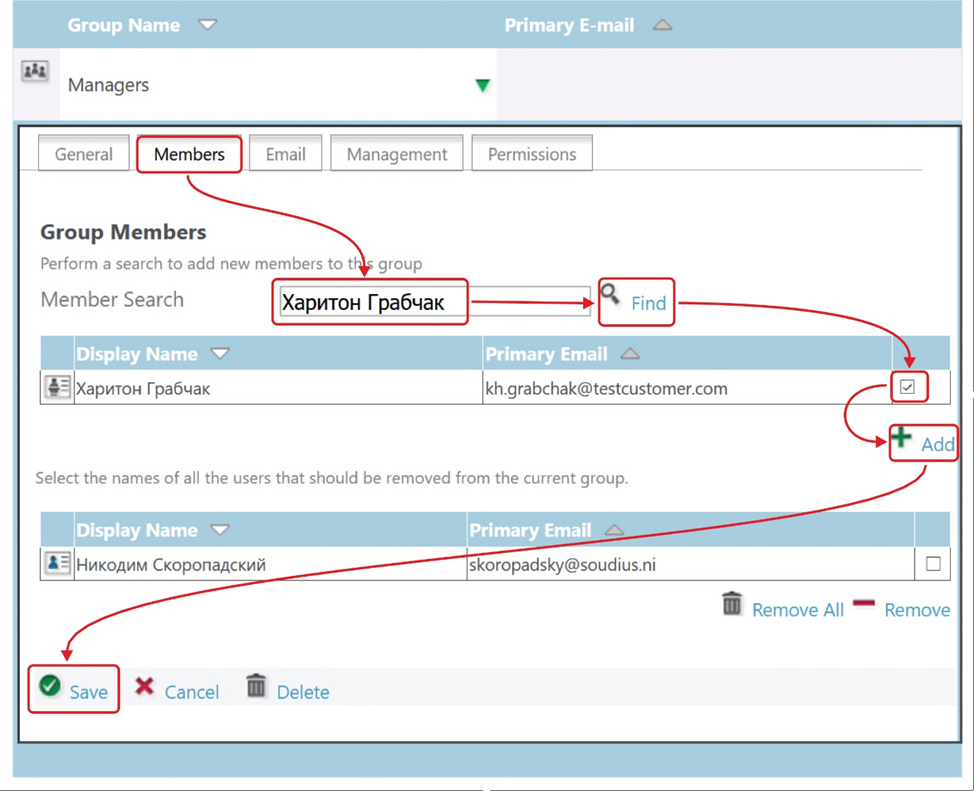Open the Permissions tab
Viewport: 974px width, 791px height.
(532, 154)
